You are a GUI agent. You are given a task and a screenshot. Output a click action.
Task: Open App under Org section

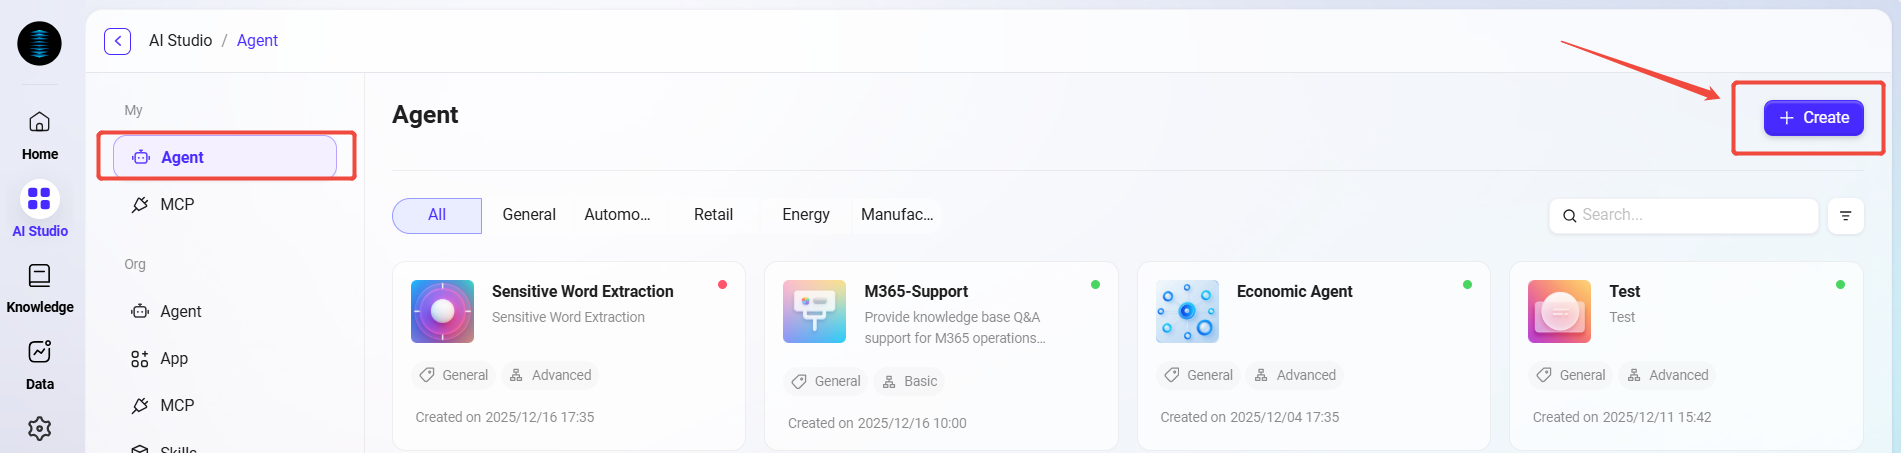pyautogui.click(x=173, y=359)
